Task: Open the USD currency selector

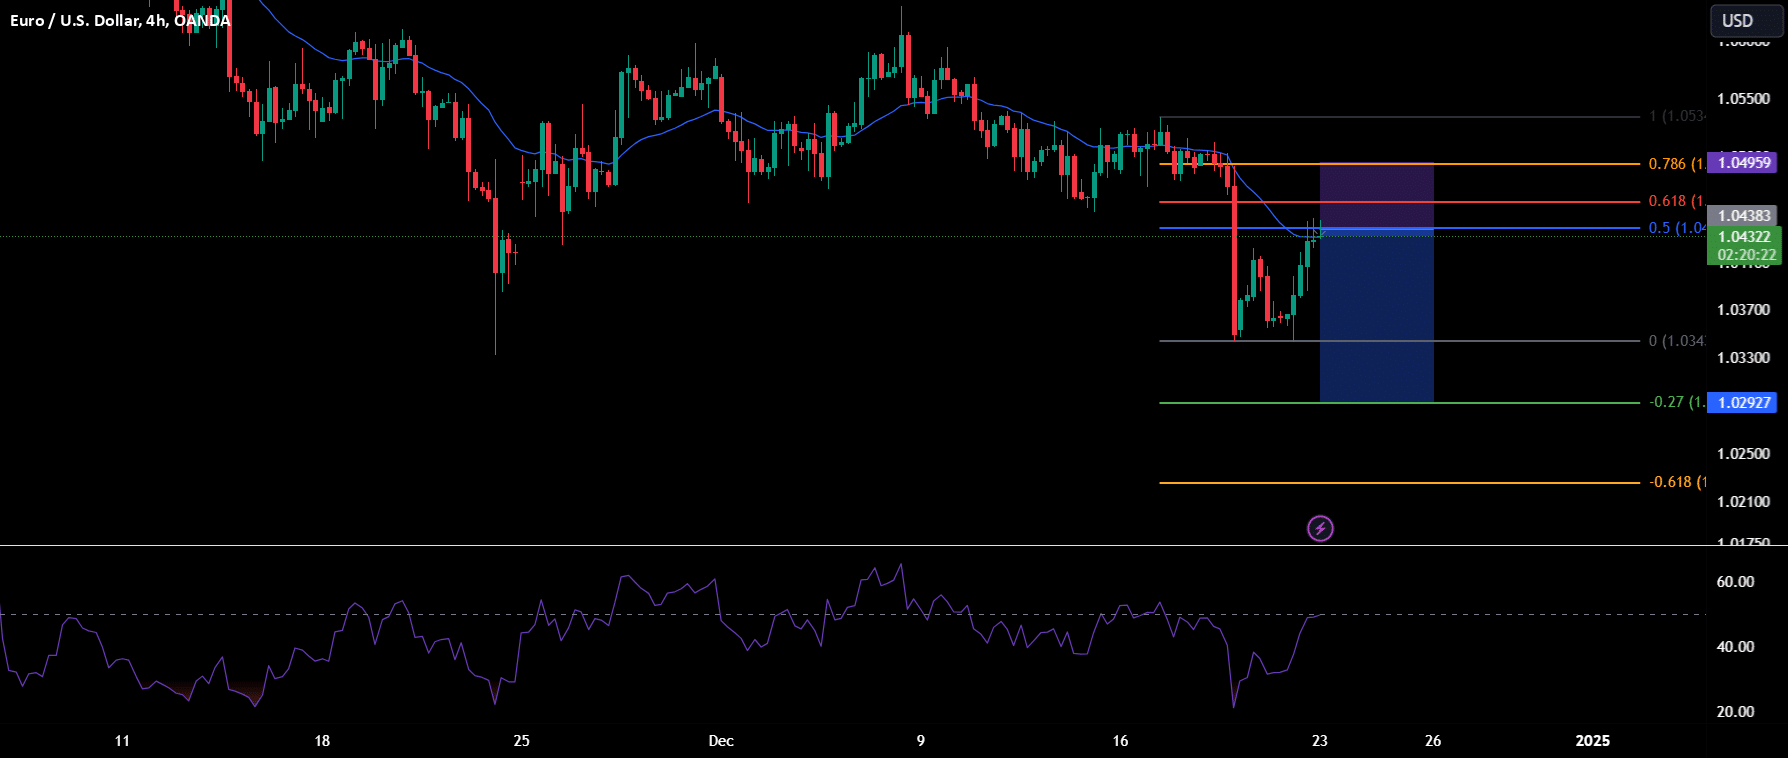Action: point(1745,20)
